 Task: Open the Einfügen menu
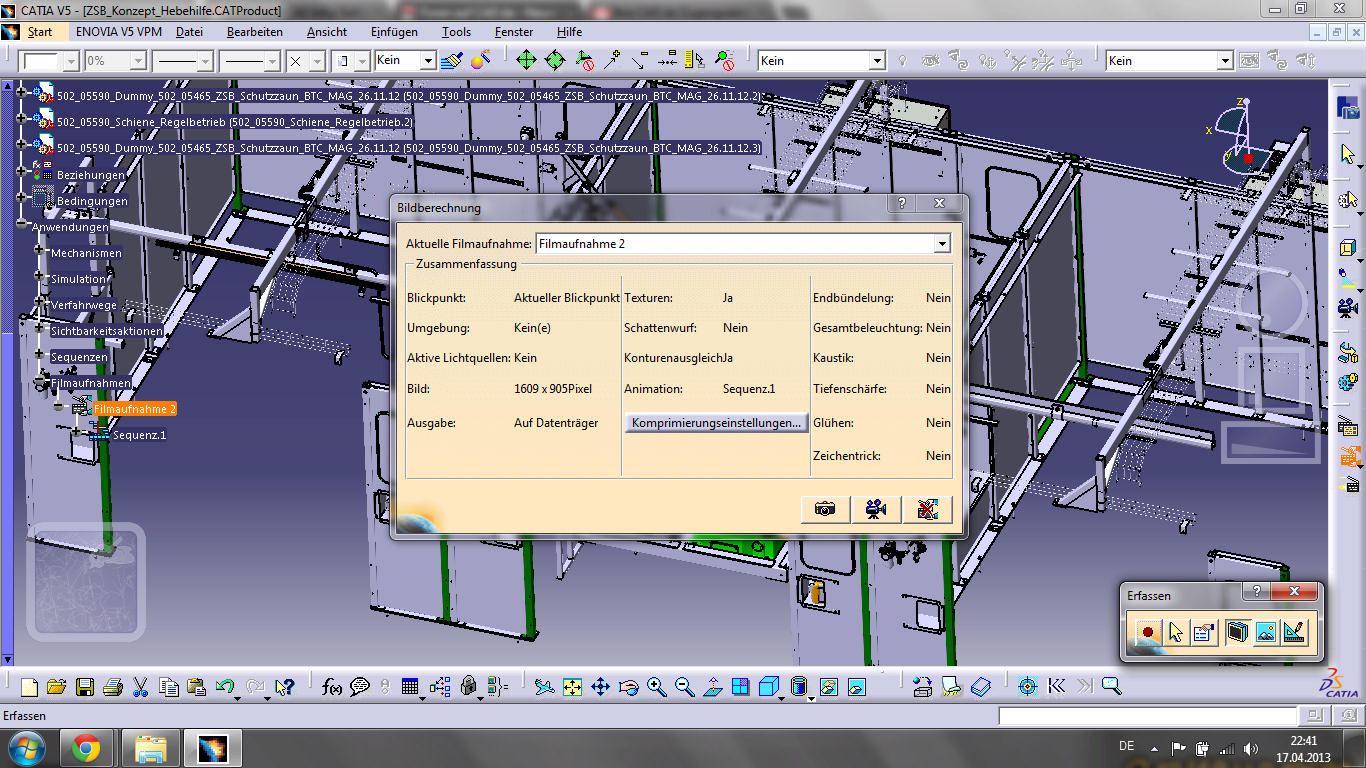394,32
